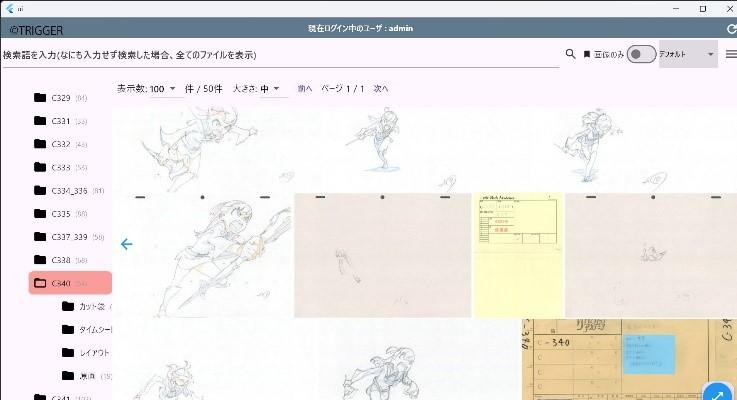Click the 前へ previous page link
The image size is (737, 400).
pos(305,89)
